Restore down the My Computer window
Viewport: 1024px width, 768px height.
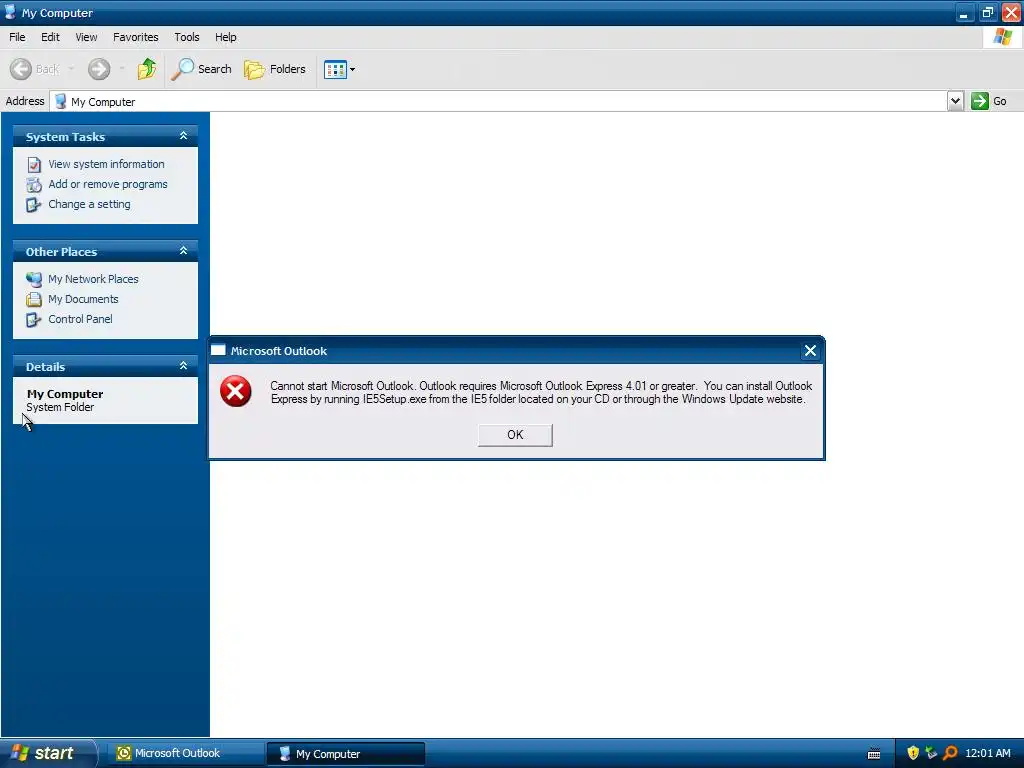coord(987,12)
